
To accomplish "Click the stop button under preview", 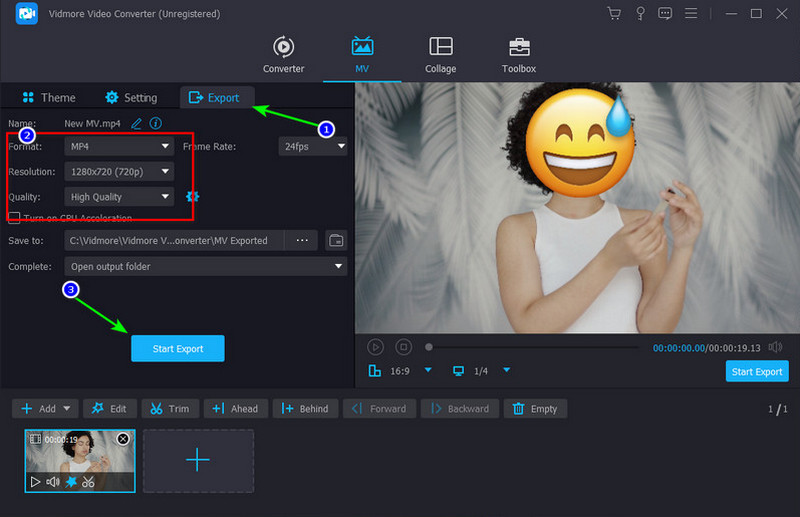I will pos(403,347).
